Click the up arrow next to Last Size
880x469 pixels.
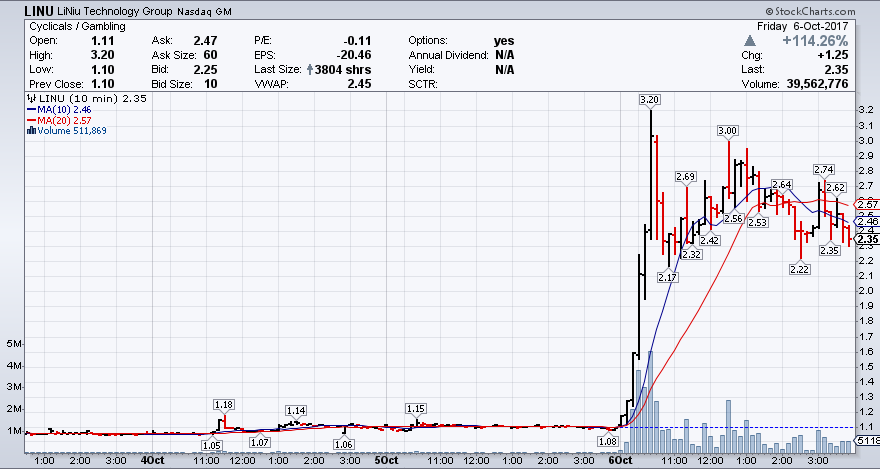click(310, 69)
